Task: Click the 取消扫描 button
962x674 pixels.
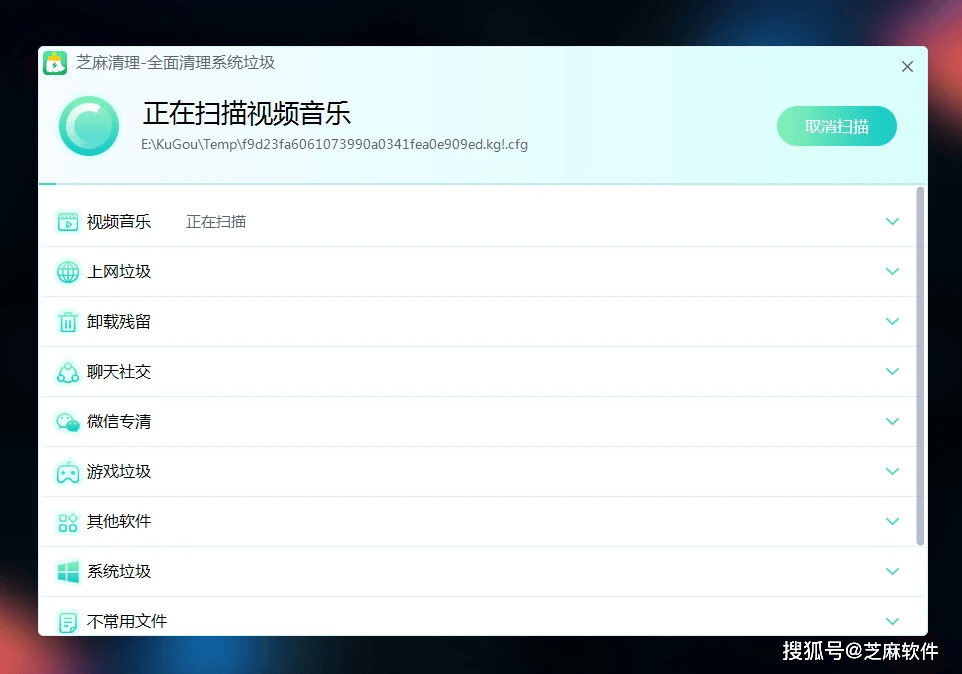Action: pyautogui.click(x=837, y=126)
